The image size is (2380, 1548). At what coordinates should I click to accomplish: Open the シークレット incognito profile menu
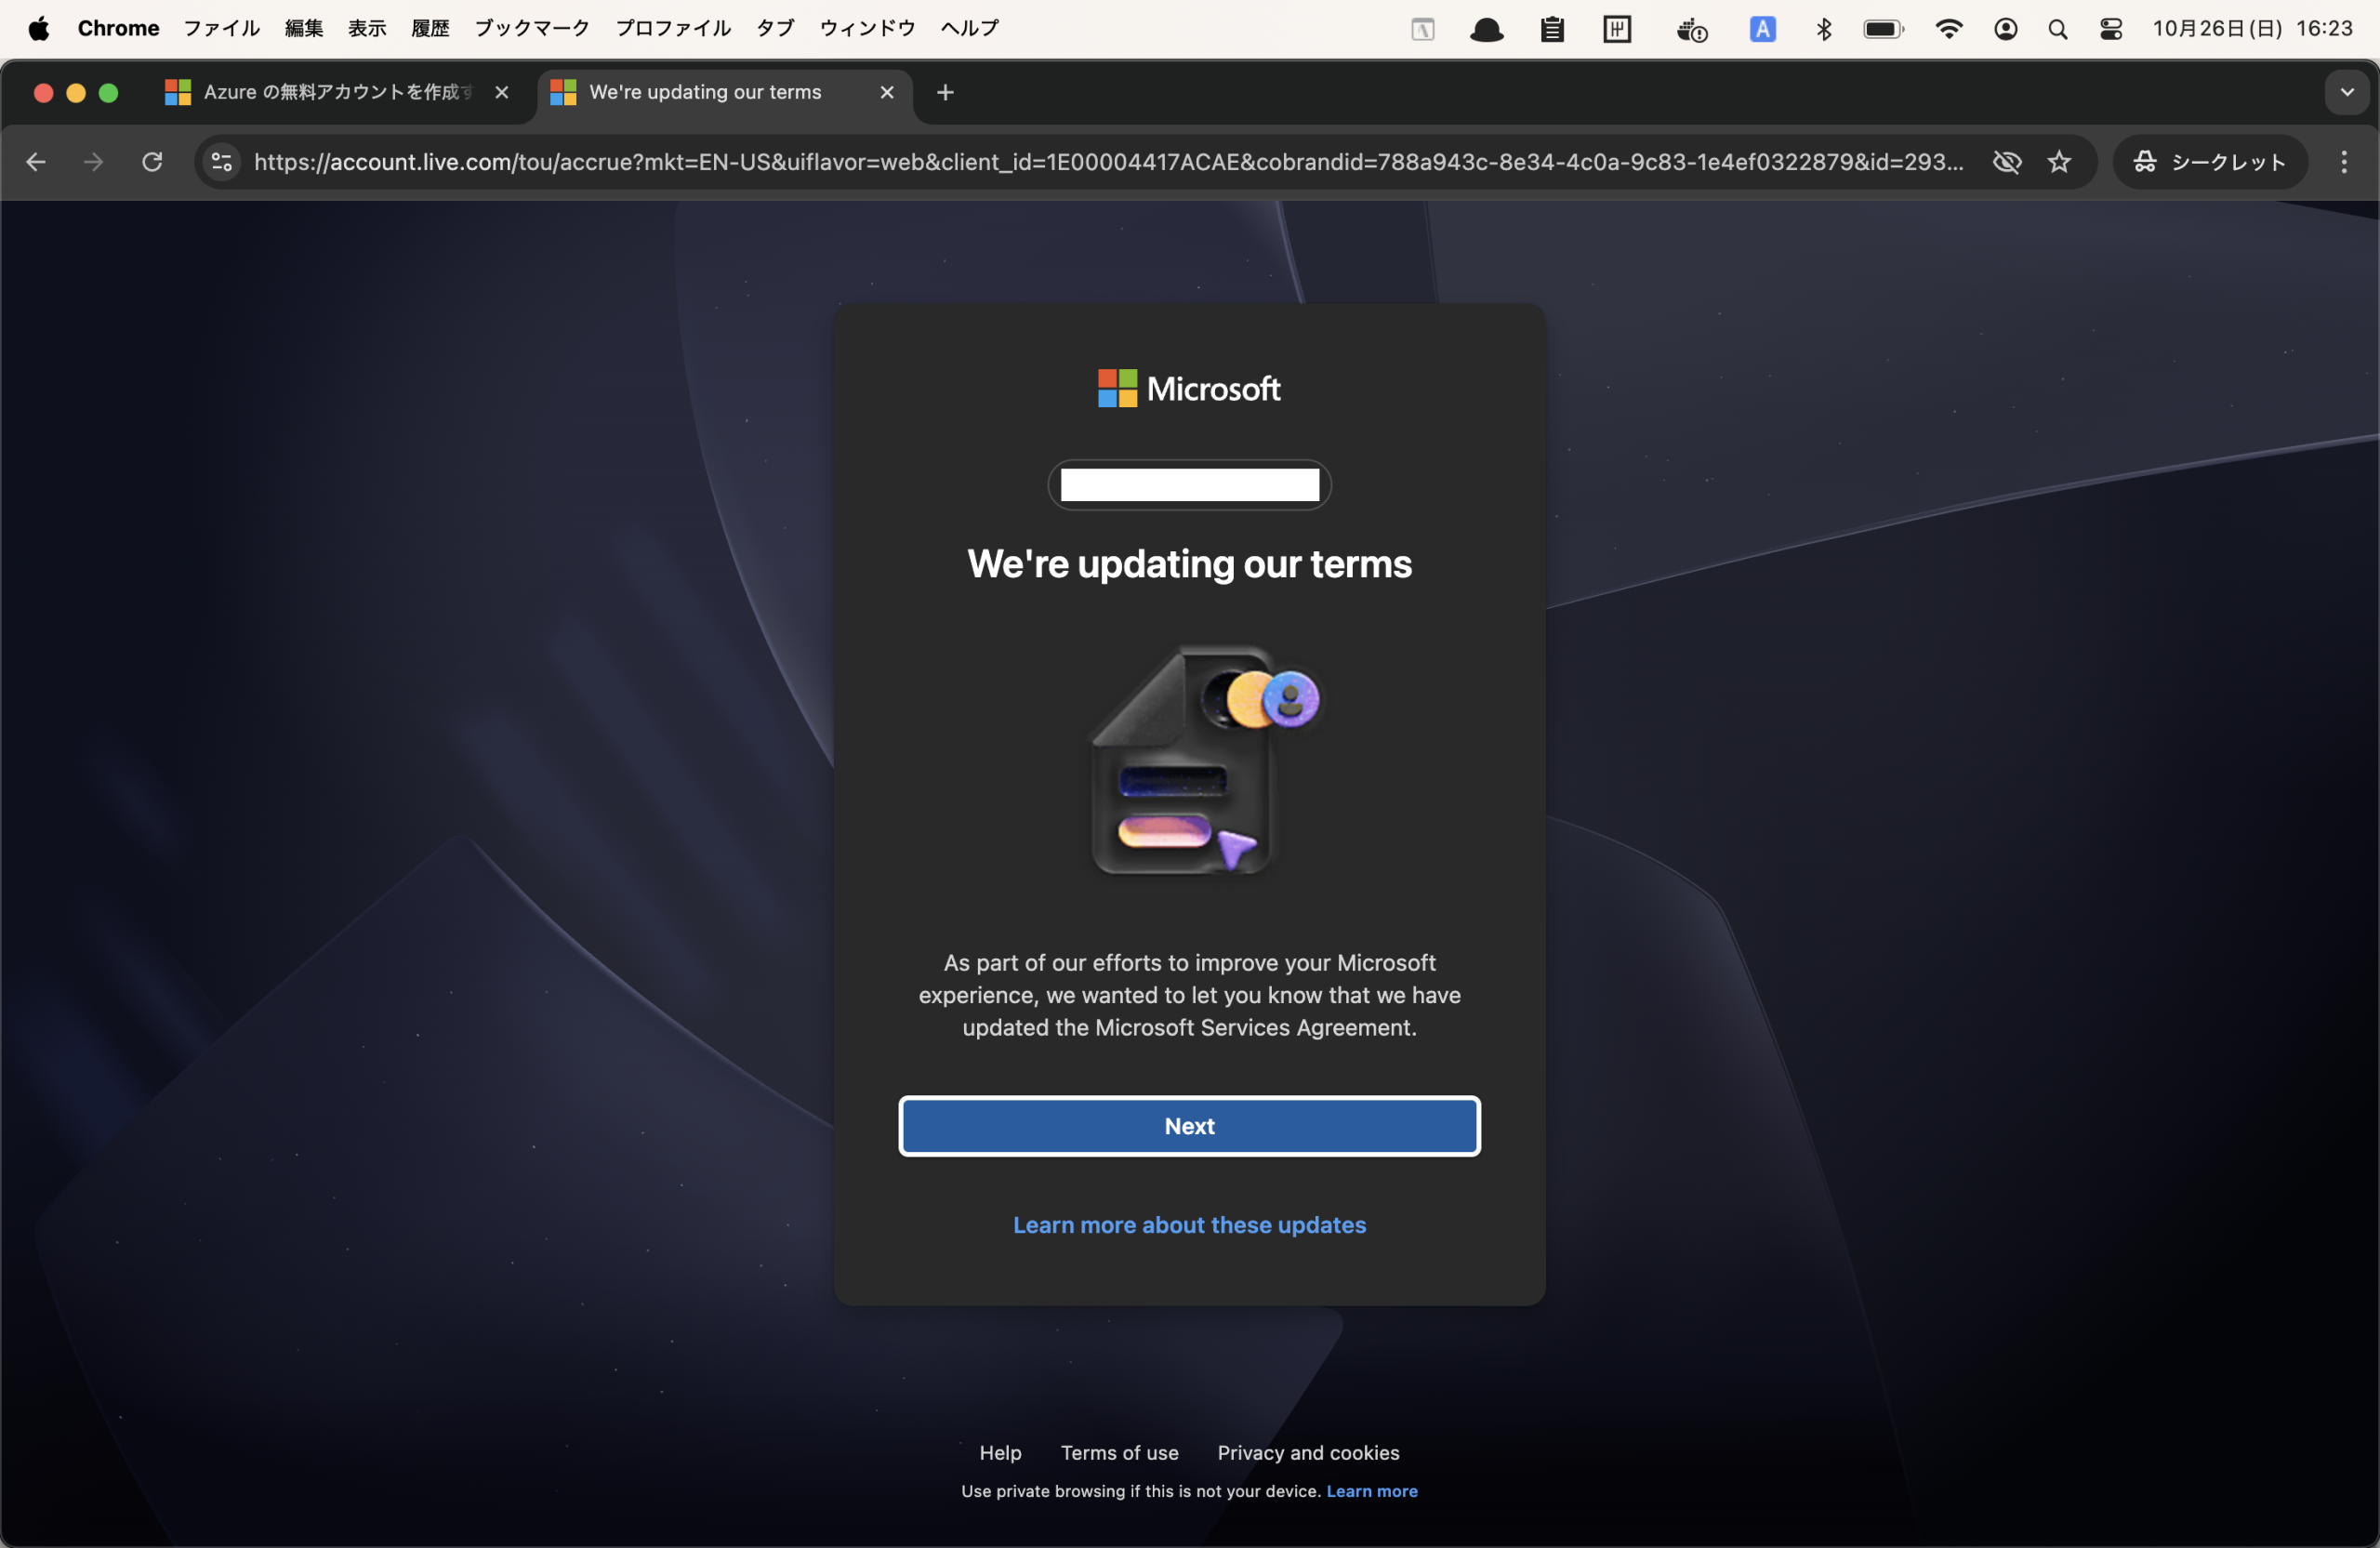(x=2210, y=162)
